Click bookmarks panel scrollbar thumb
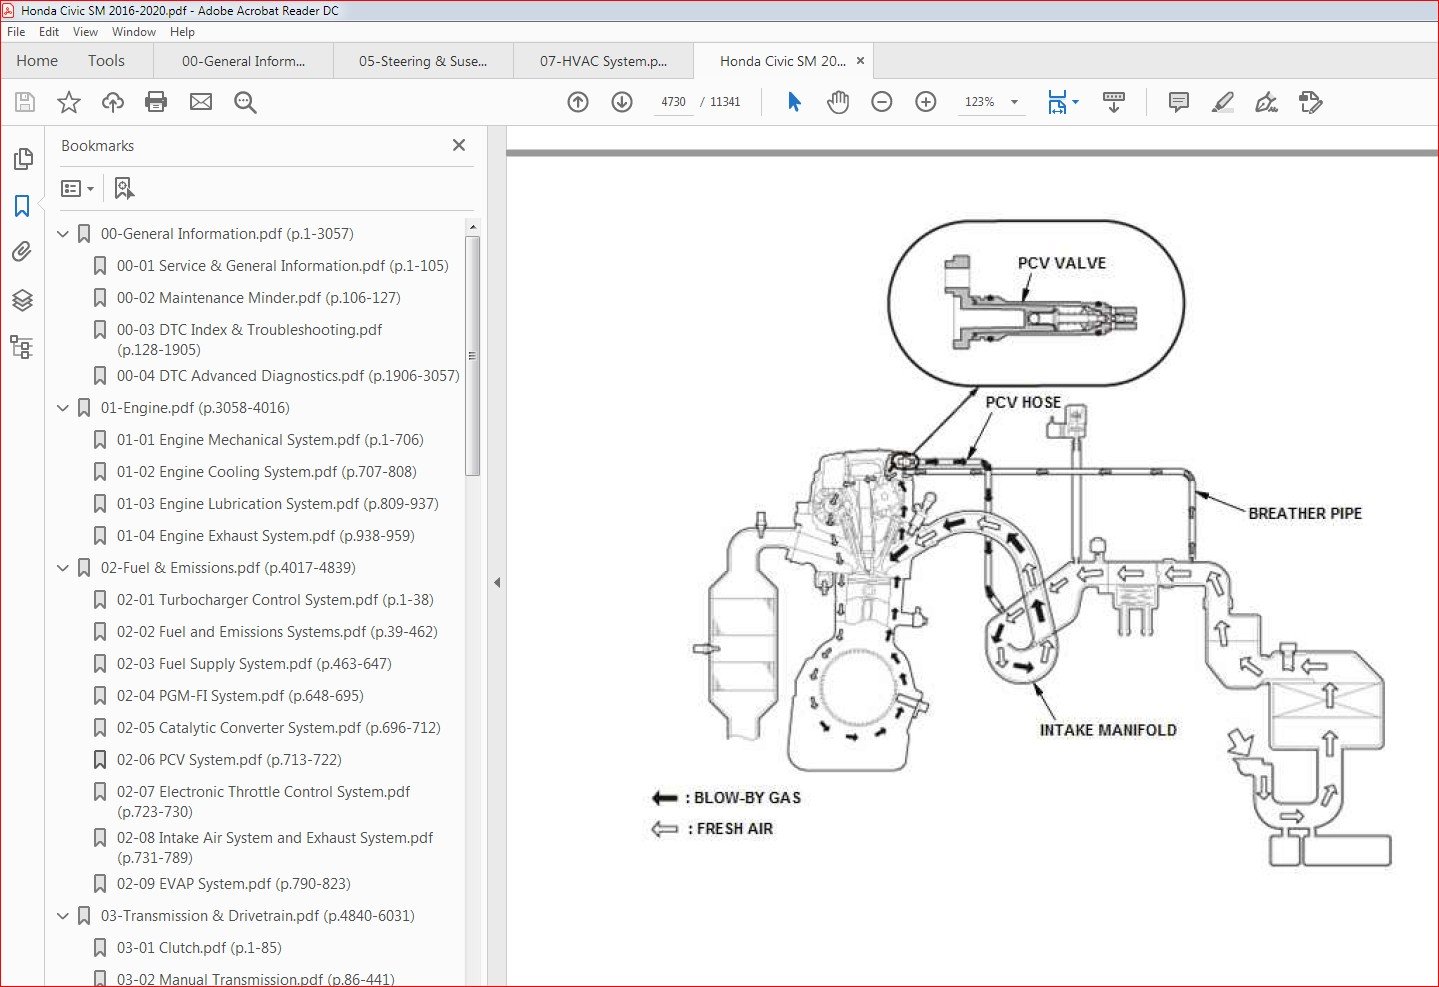The width and height of the screenshot is (1439, 987). pos(473,356)
